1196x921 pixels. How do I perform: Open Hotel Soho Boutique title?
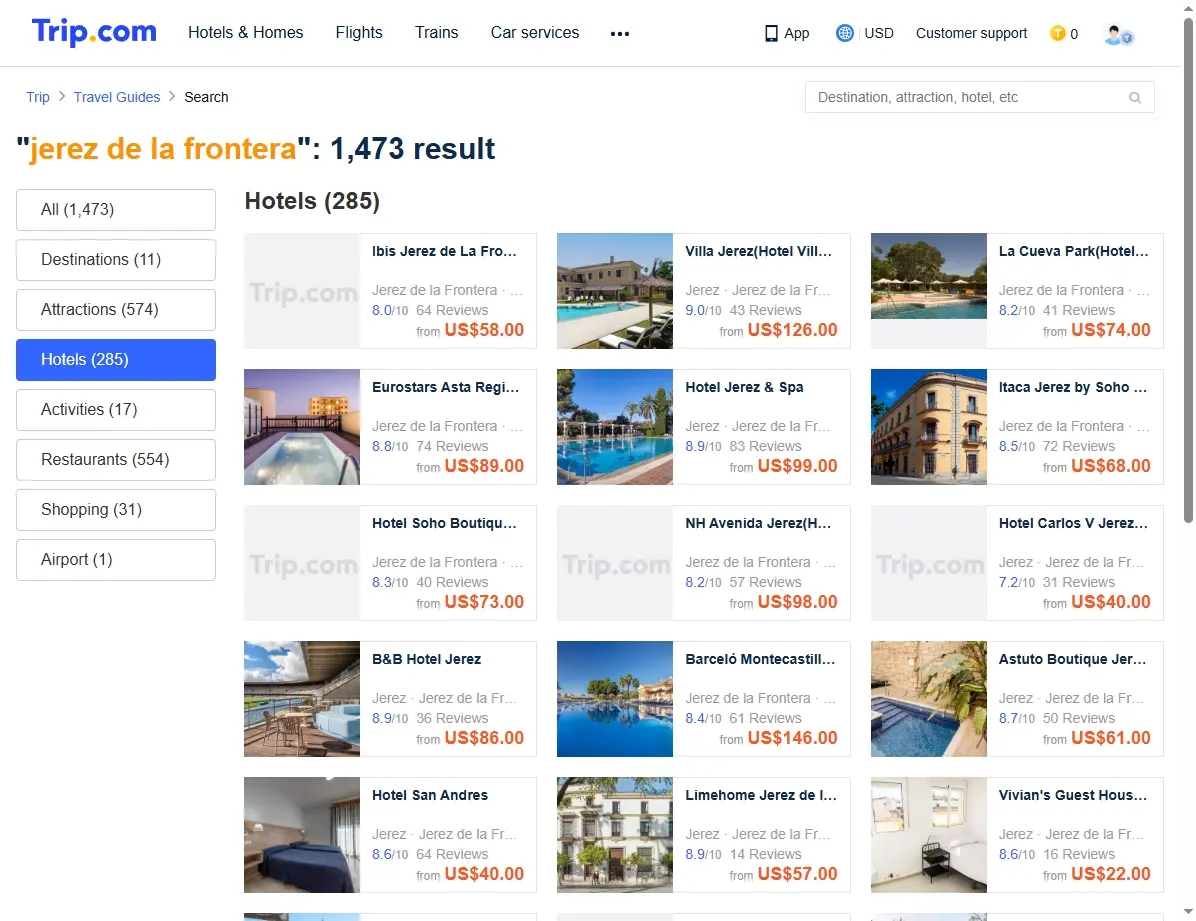tap(444, 523)
